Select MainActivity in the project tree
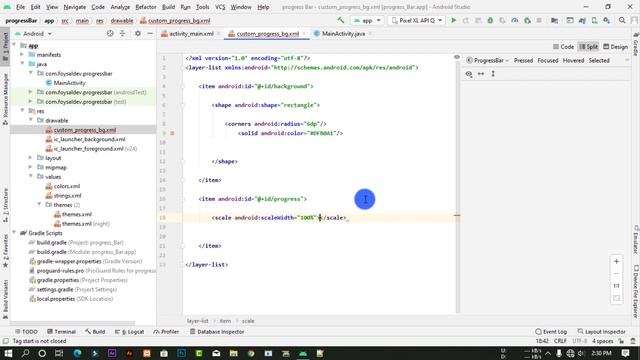The height and width of the screenshot is (360, 640). point(69,83)
